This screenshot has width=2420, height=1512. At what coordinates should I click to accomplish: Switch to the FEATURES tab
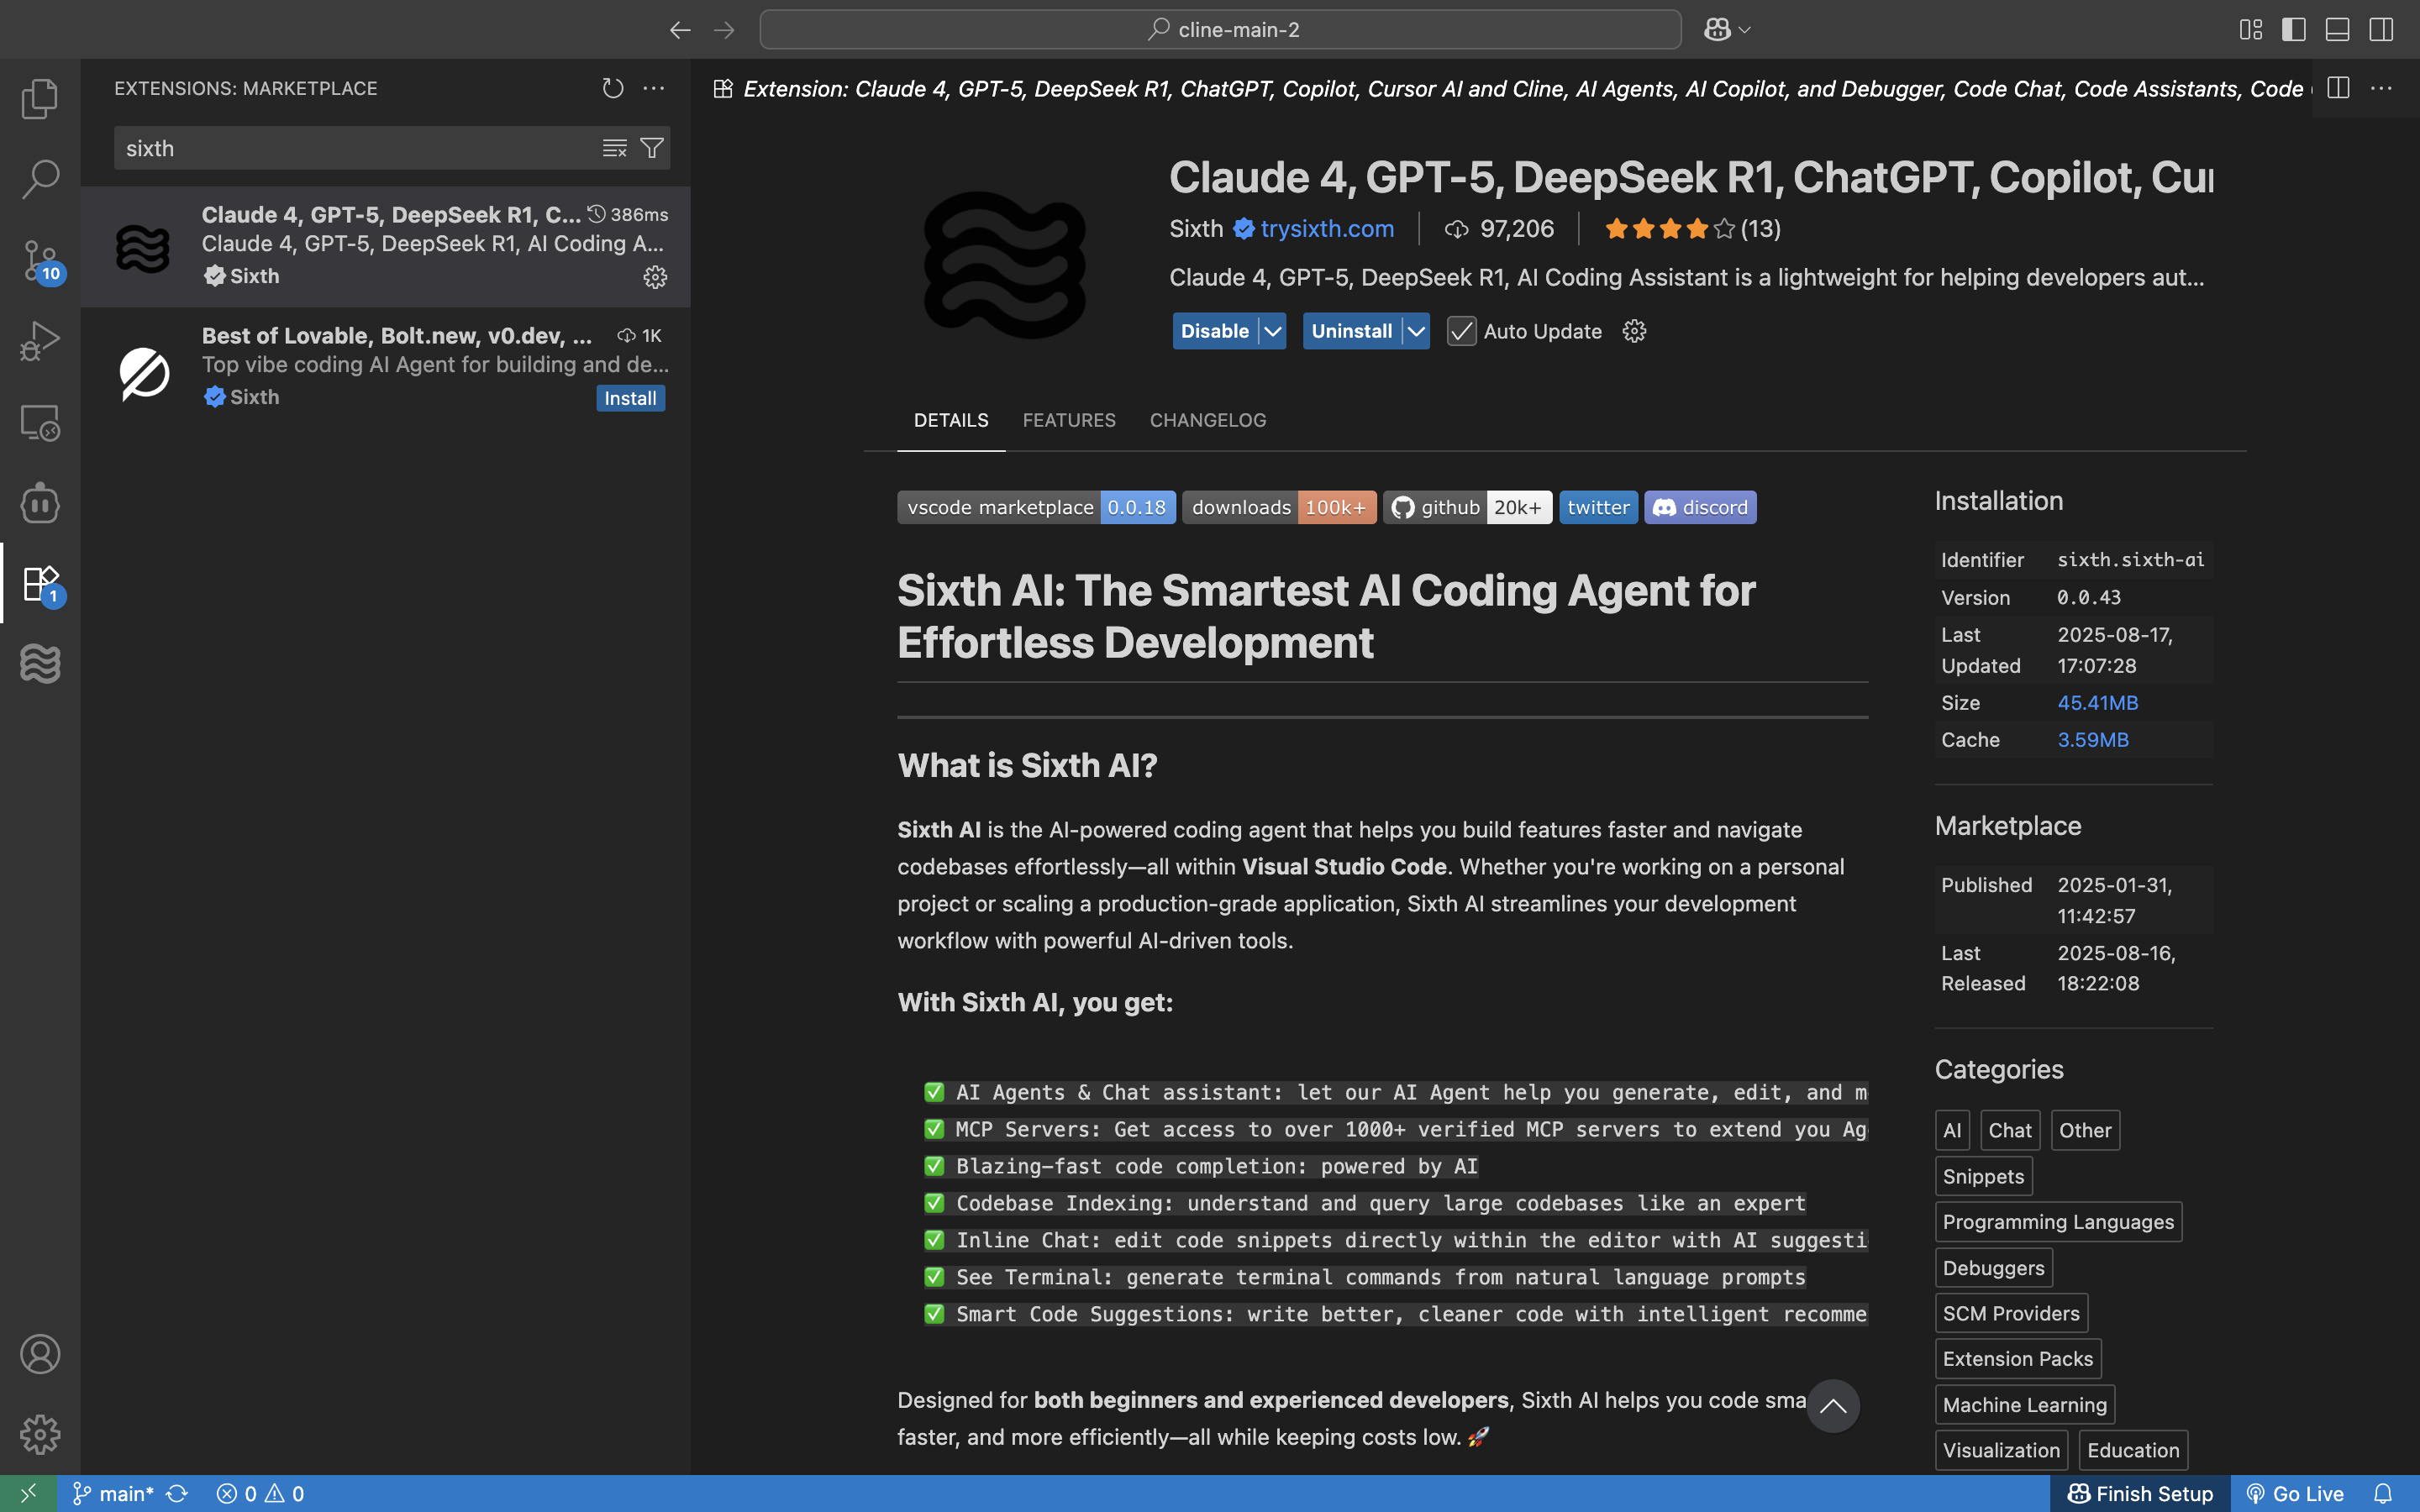coord(1069,420)
